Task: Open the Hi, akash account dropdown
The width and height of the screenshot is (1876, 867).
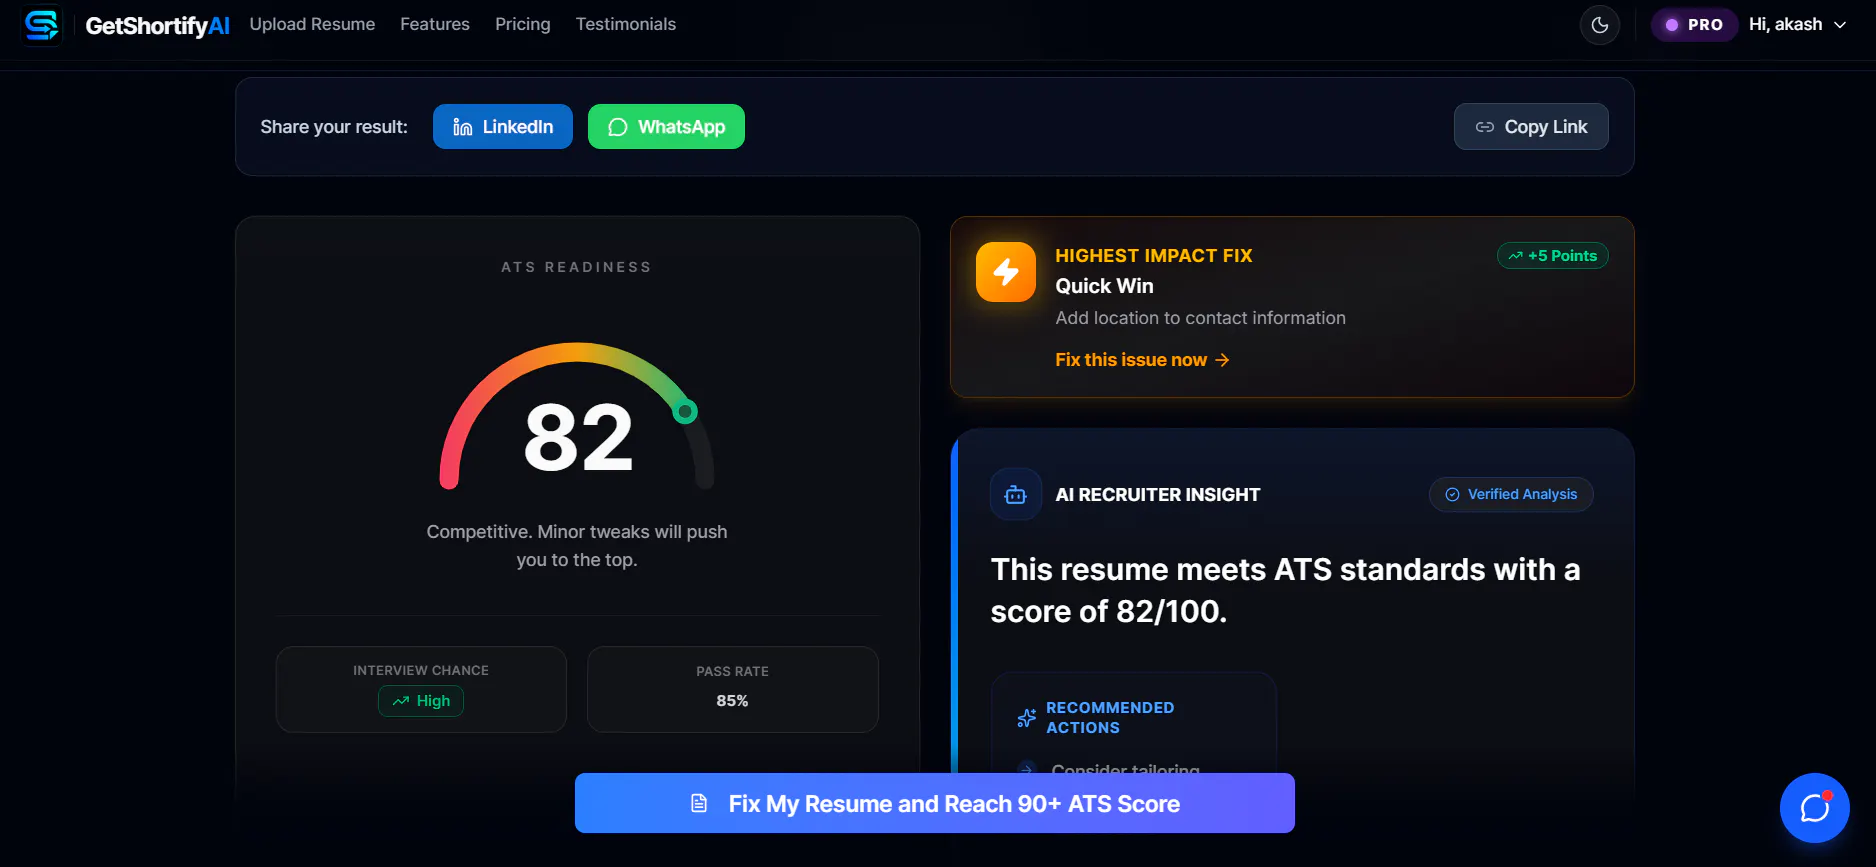Action: [x=1797, y=25]
